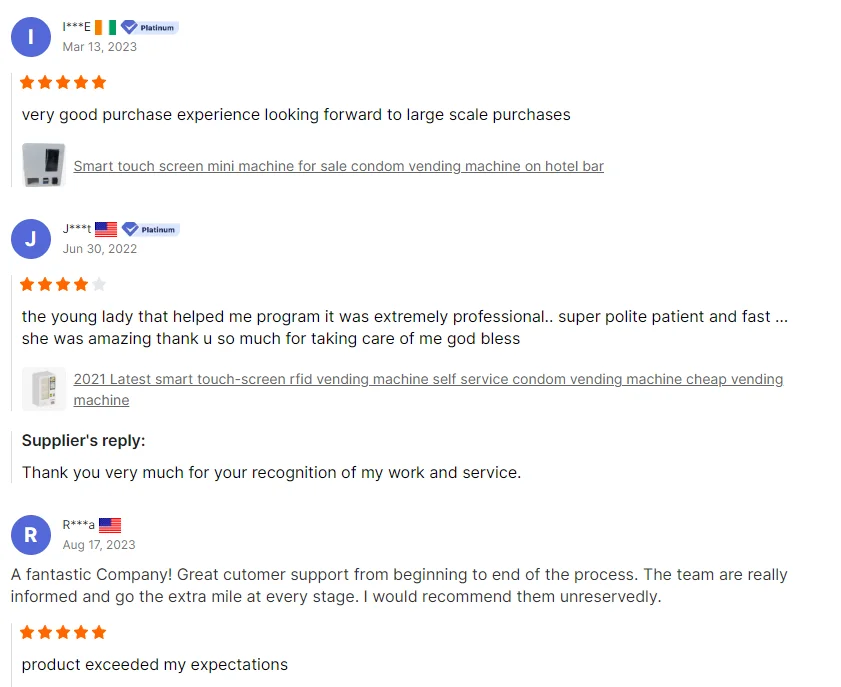Click J***t's Platinum verified badge
841x687 pixels.
[150, 230]
